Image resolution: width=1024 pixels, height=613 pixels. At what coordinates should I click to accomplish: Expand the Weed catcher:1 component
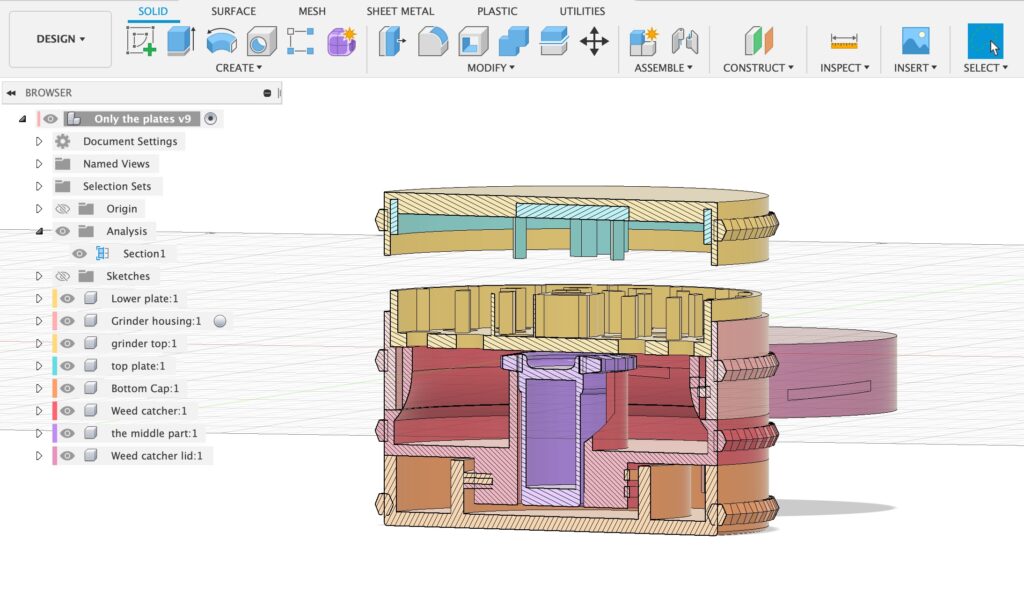[x=39, y=411]
